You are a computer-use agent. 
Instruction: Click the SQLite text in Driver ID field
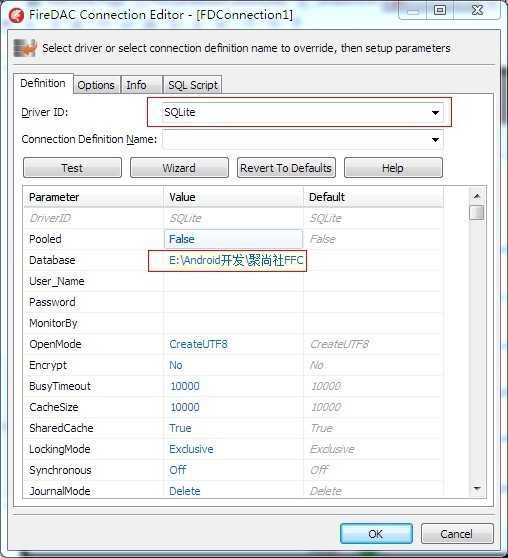coord(179,112)
